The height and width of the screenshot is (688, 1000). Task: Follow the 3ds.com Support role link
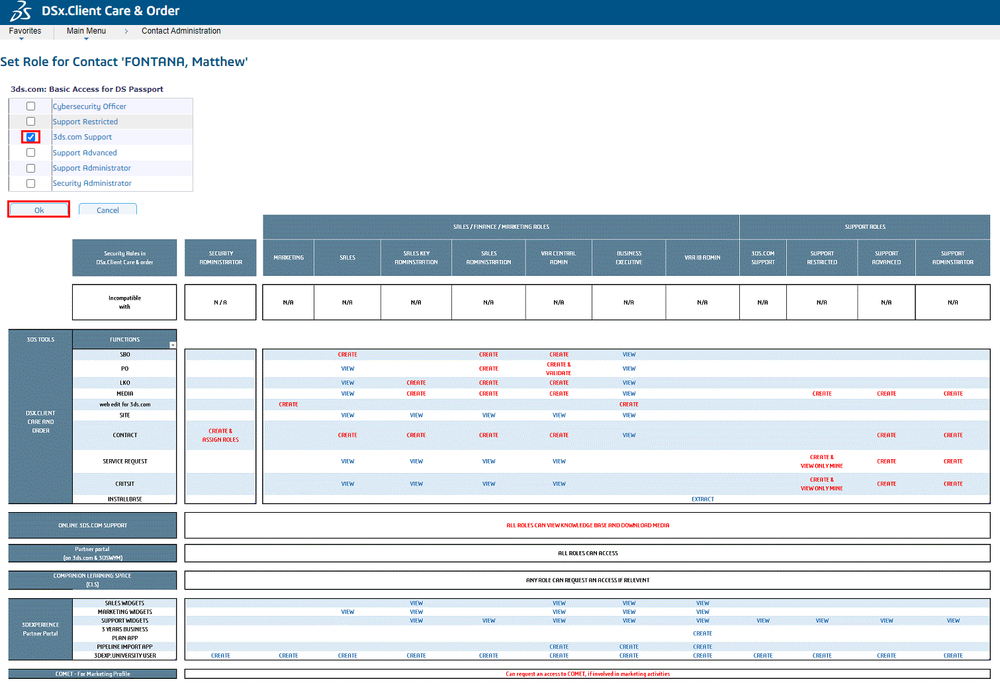click(x=82, y=137)
